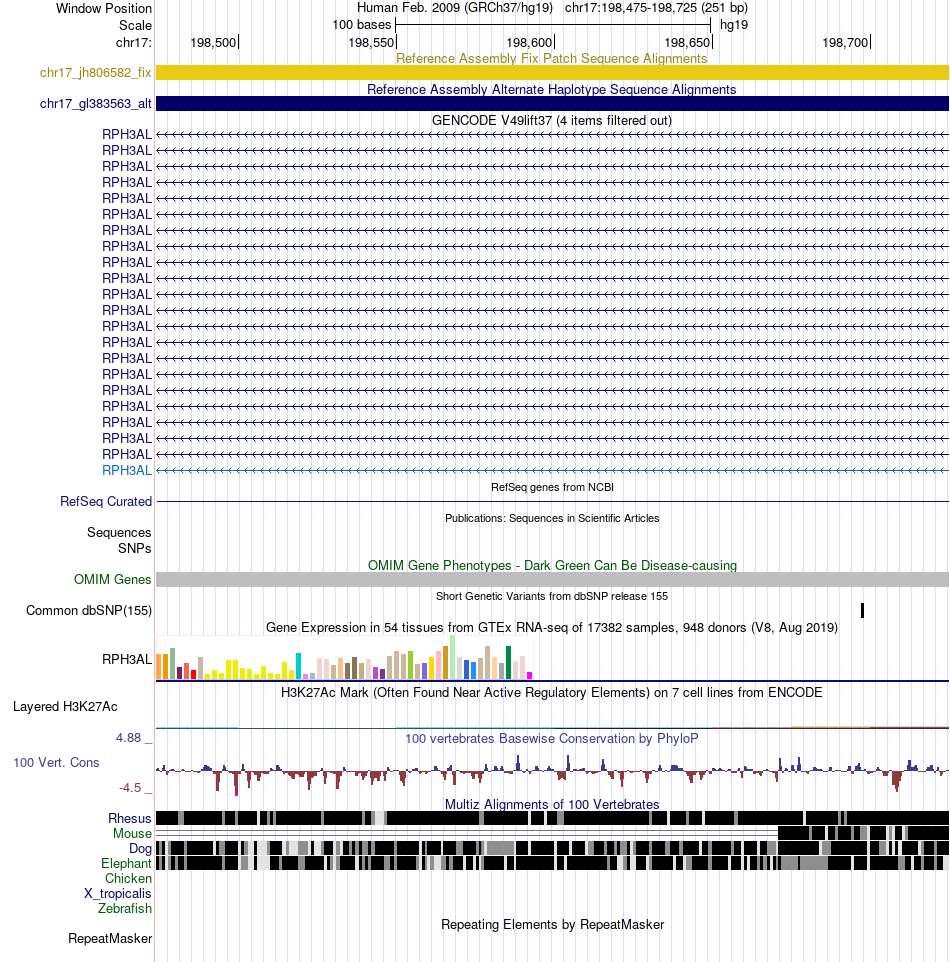
Task: Click the chr17_gl383563_alt track label
Action: (x=95, y=104)
